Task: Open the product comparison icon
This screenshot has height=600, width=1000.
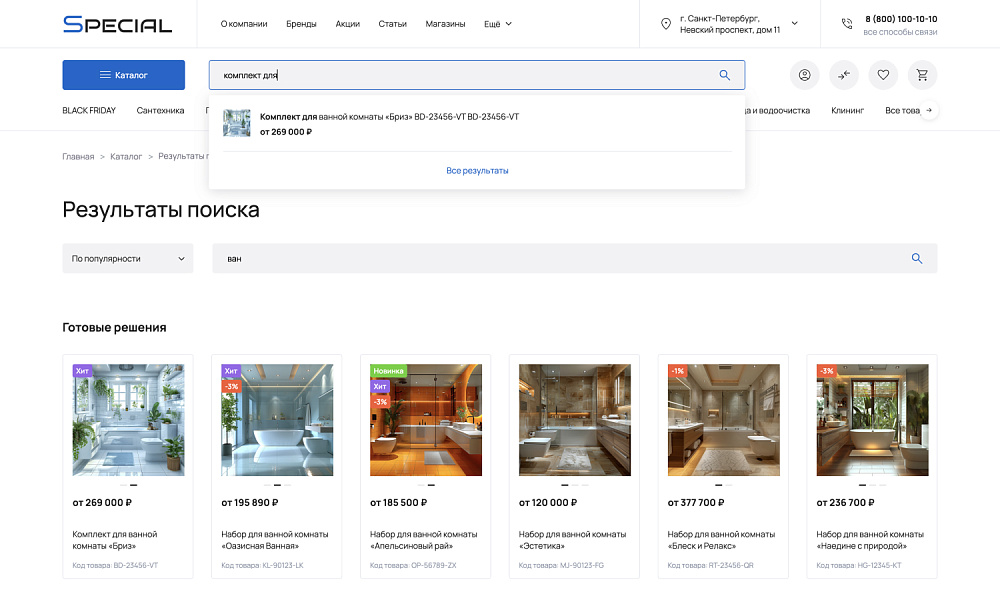Action: pyautogui.click(x=843, y=75)
